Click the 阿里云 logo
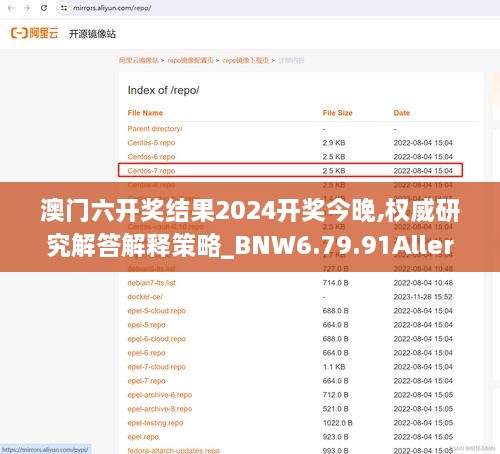The height and width of the screenshot is (454, 500). [x=35, y=33]
